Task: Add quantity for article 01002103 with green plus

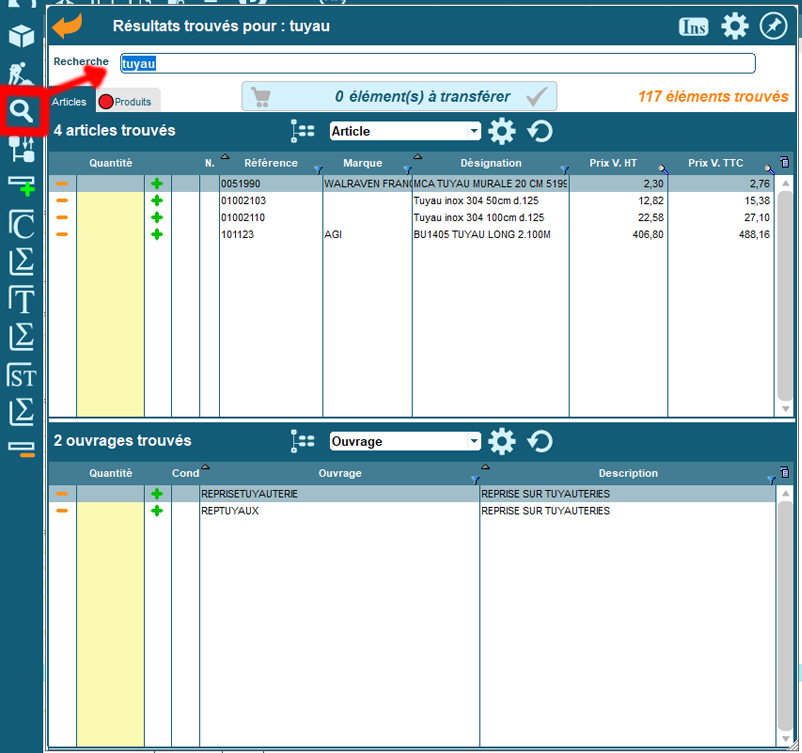Action: click(x=157, y=201)
